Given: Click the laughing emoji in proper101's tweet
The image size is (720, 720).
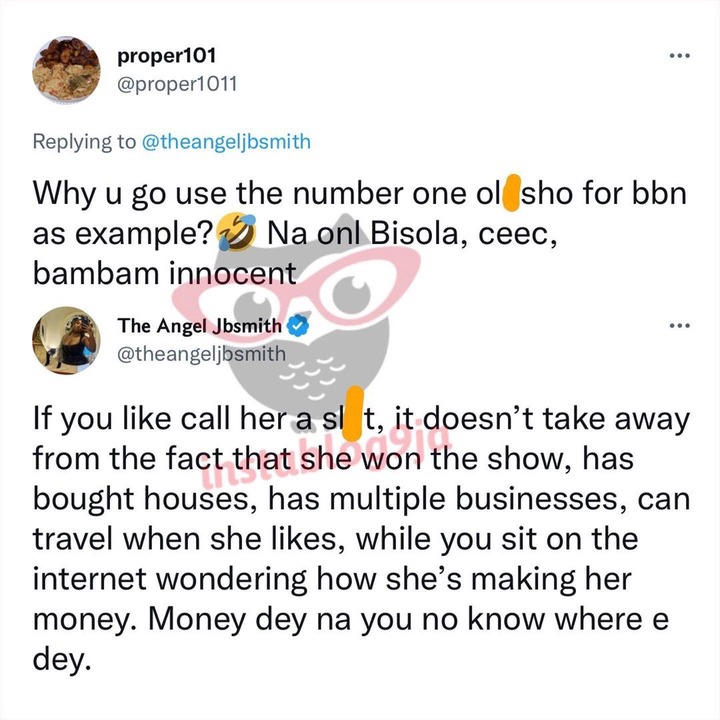Looking at the screenshot, I should point(236,232).
